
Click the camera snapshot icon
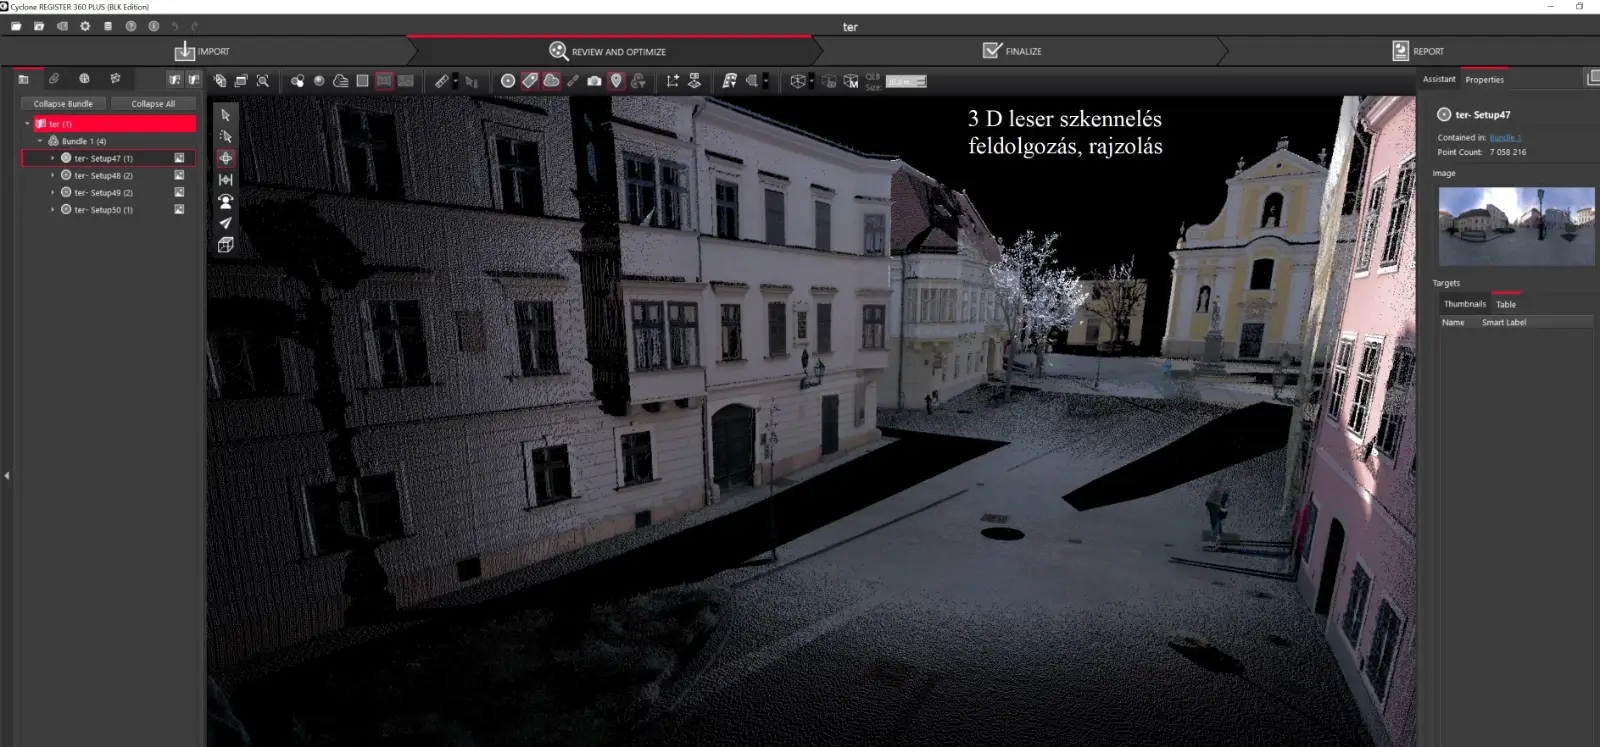point(594,81)
